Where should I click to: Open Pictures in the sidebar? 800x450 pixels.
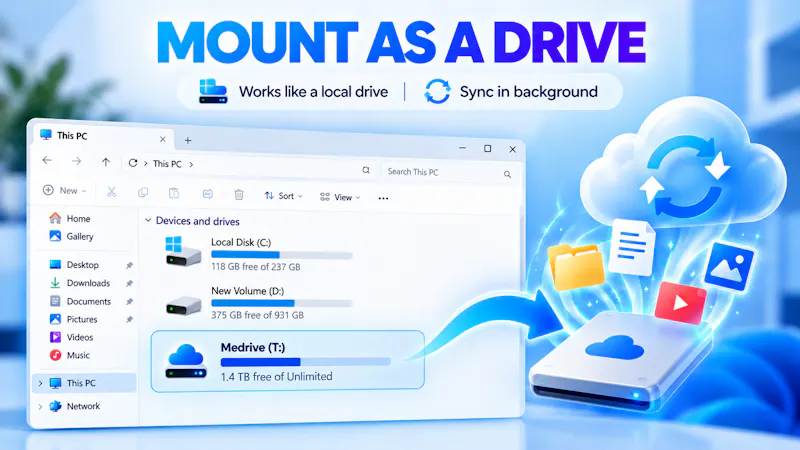click(73, 319)
